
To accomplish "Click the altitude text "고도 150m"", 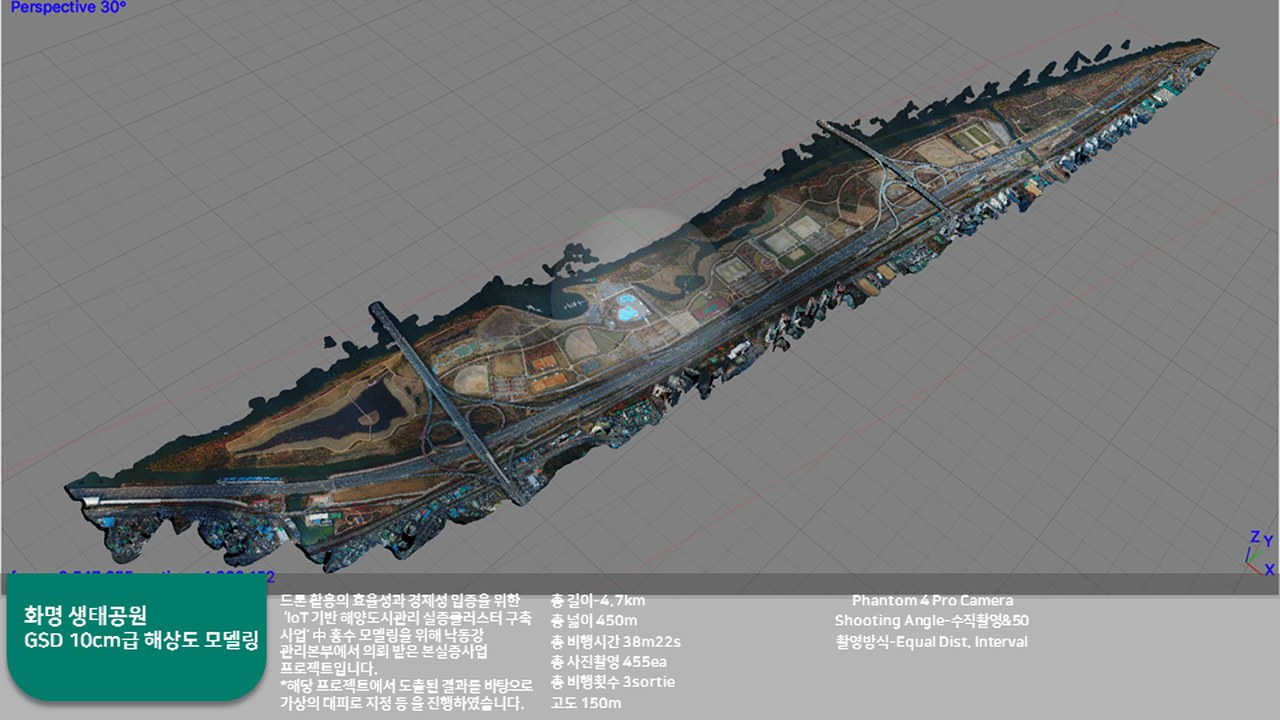I will [586, 703].
